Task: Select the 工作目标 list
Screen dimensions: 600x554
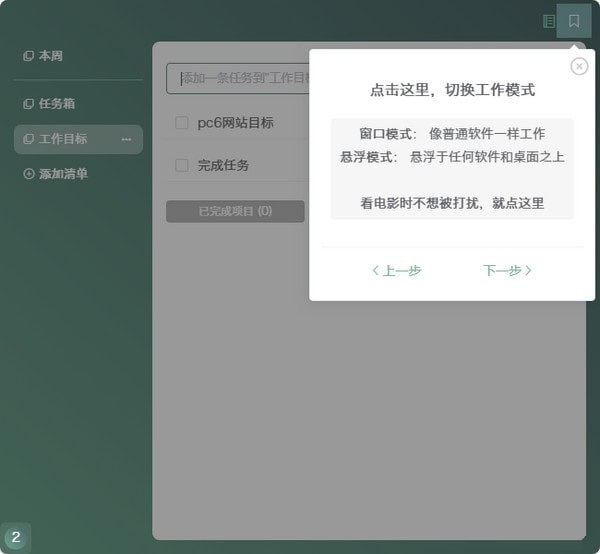Action: (78, 139)
